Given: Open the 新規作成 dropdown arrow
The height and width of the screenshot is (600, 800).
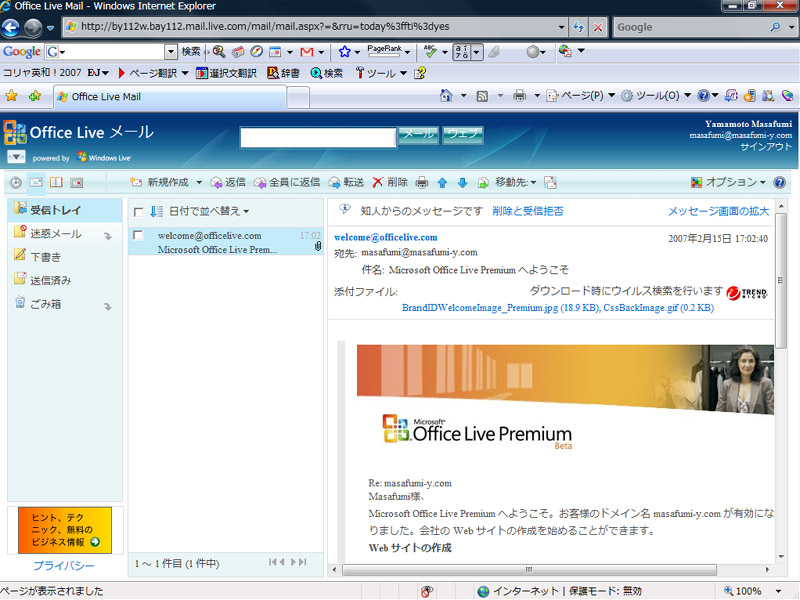Looking at the screenshot, I should (x=199, y=183).
